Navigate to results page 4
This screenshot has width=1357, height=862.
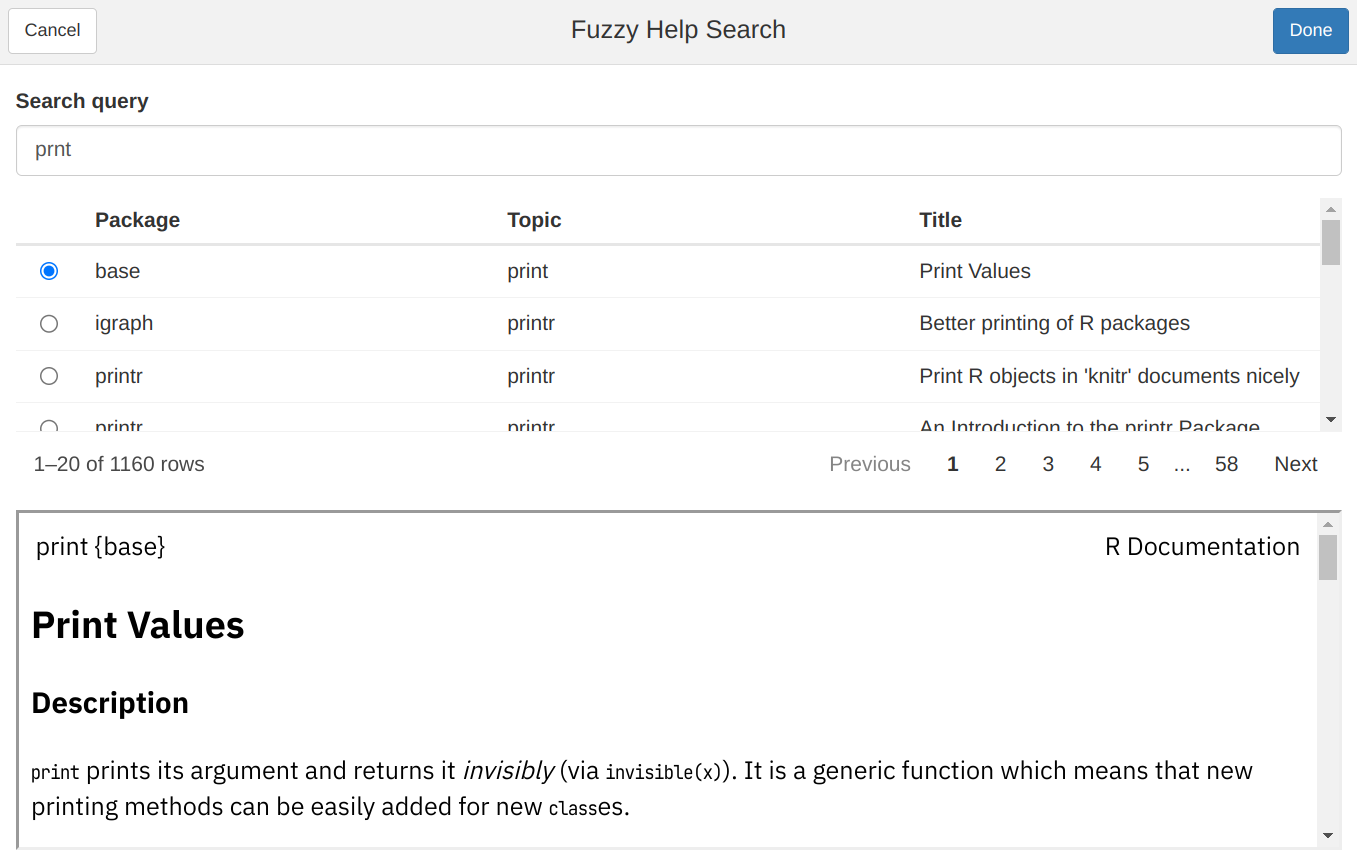(x=1096, y=464)
